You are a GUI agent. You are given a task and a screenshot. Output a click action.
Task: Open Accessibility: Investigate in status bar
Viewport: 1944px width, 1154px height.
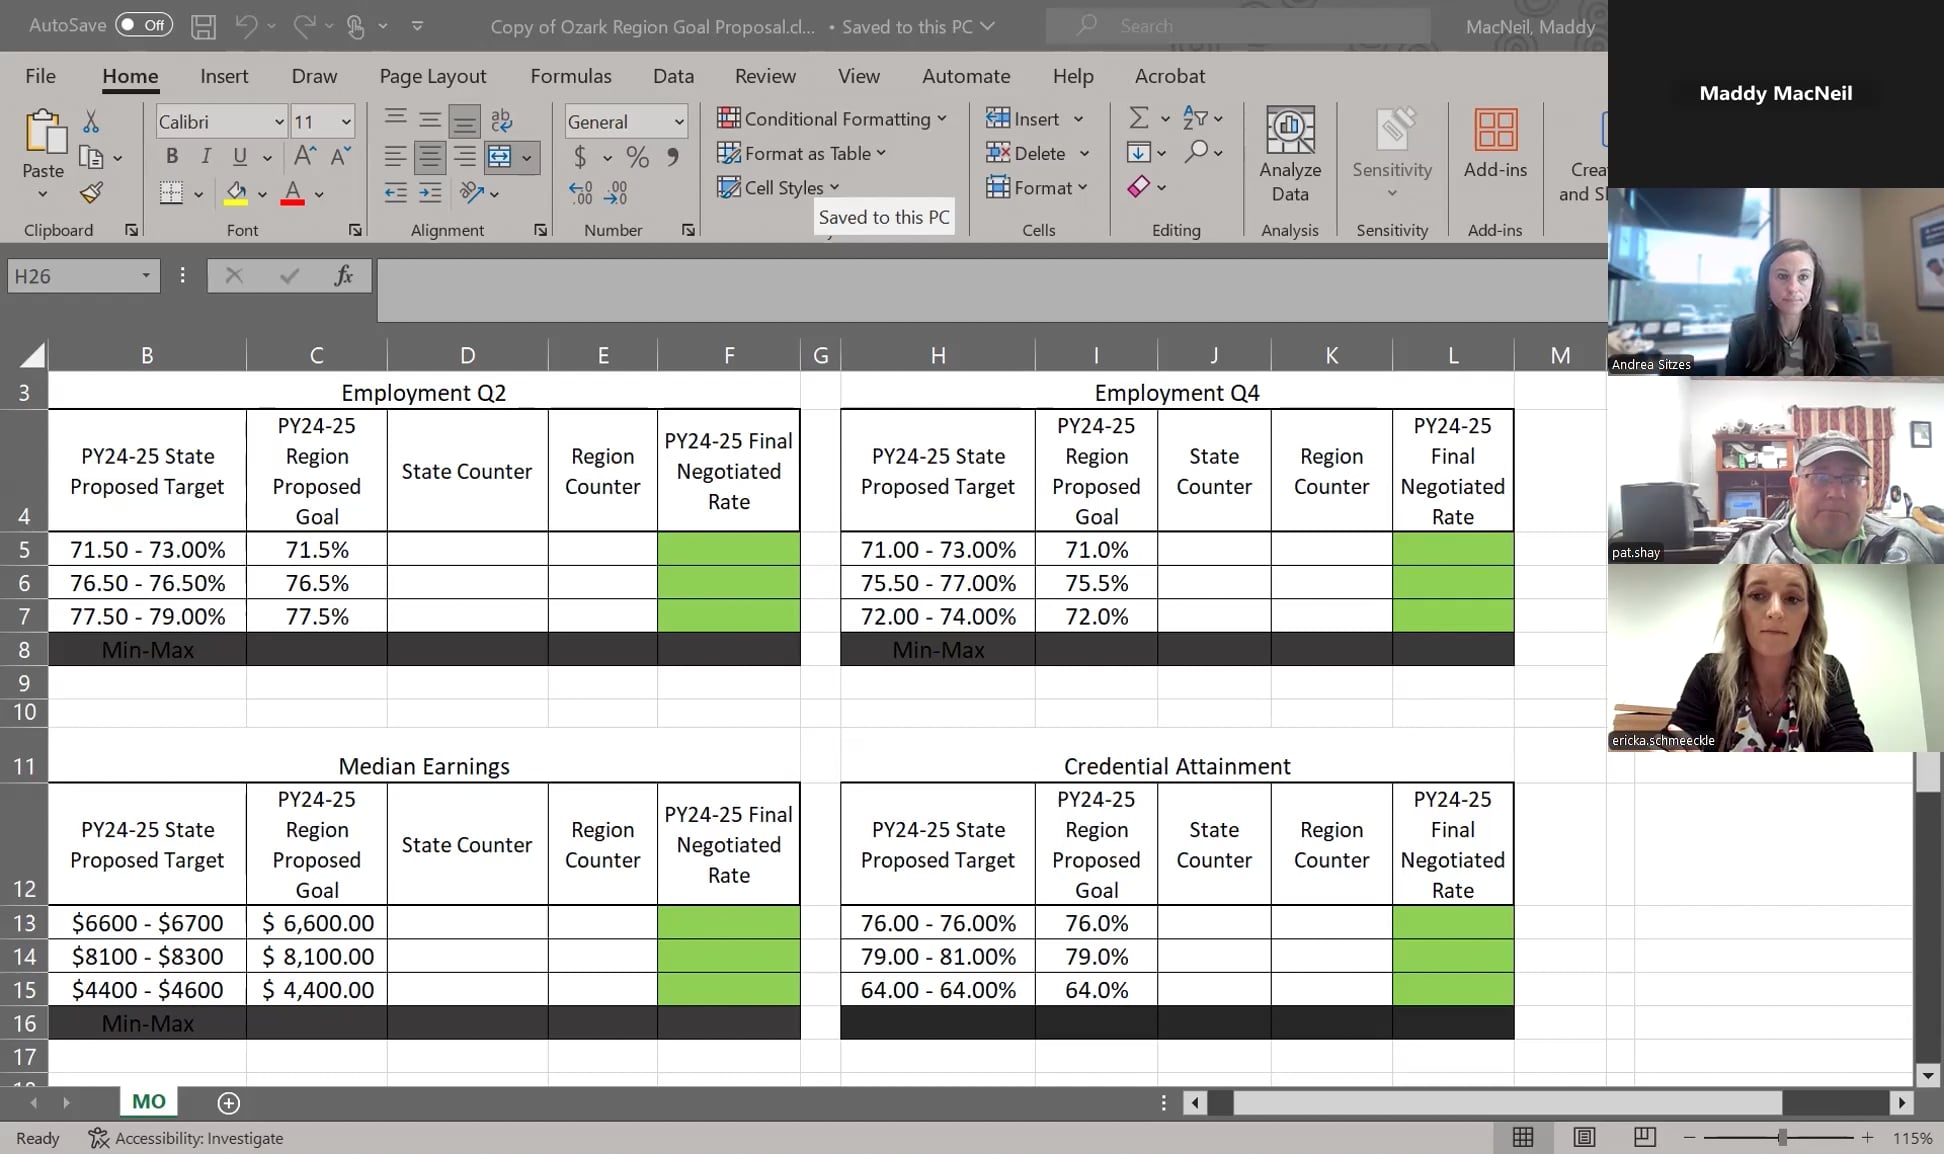click(x=186, y=1138)
